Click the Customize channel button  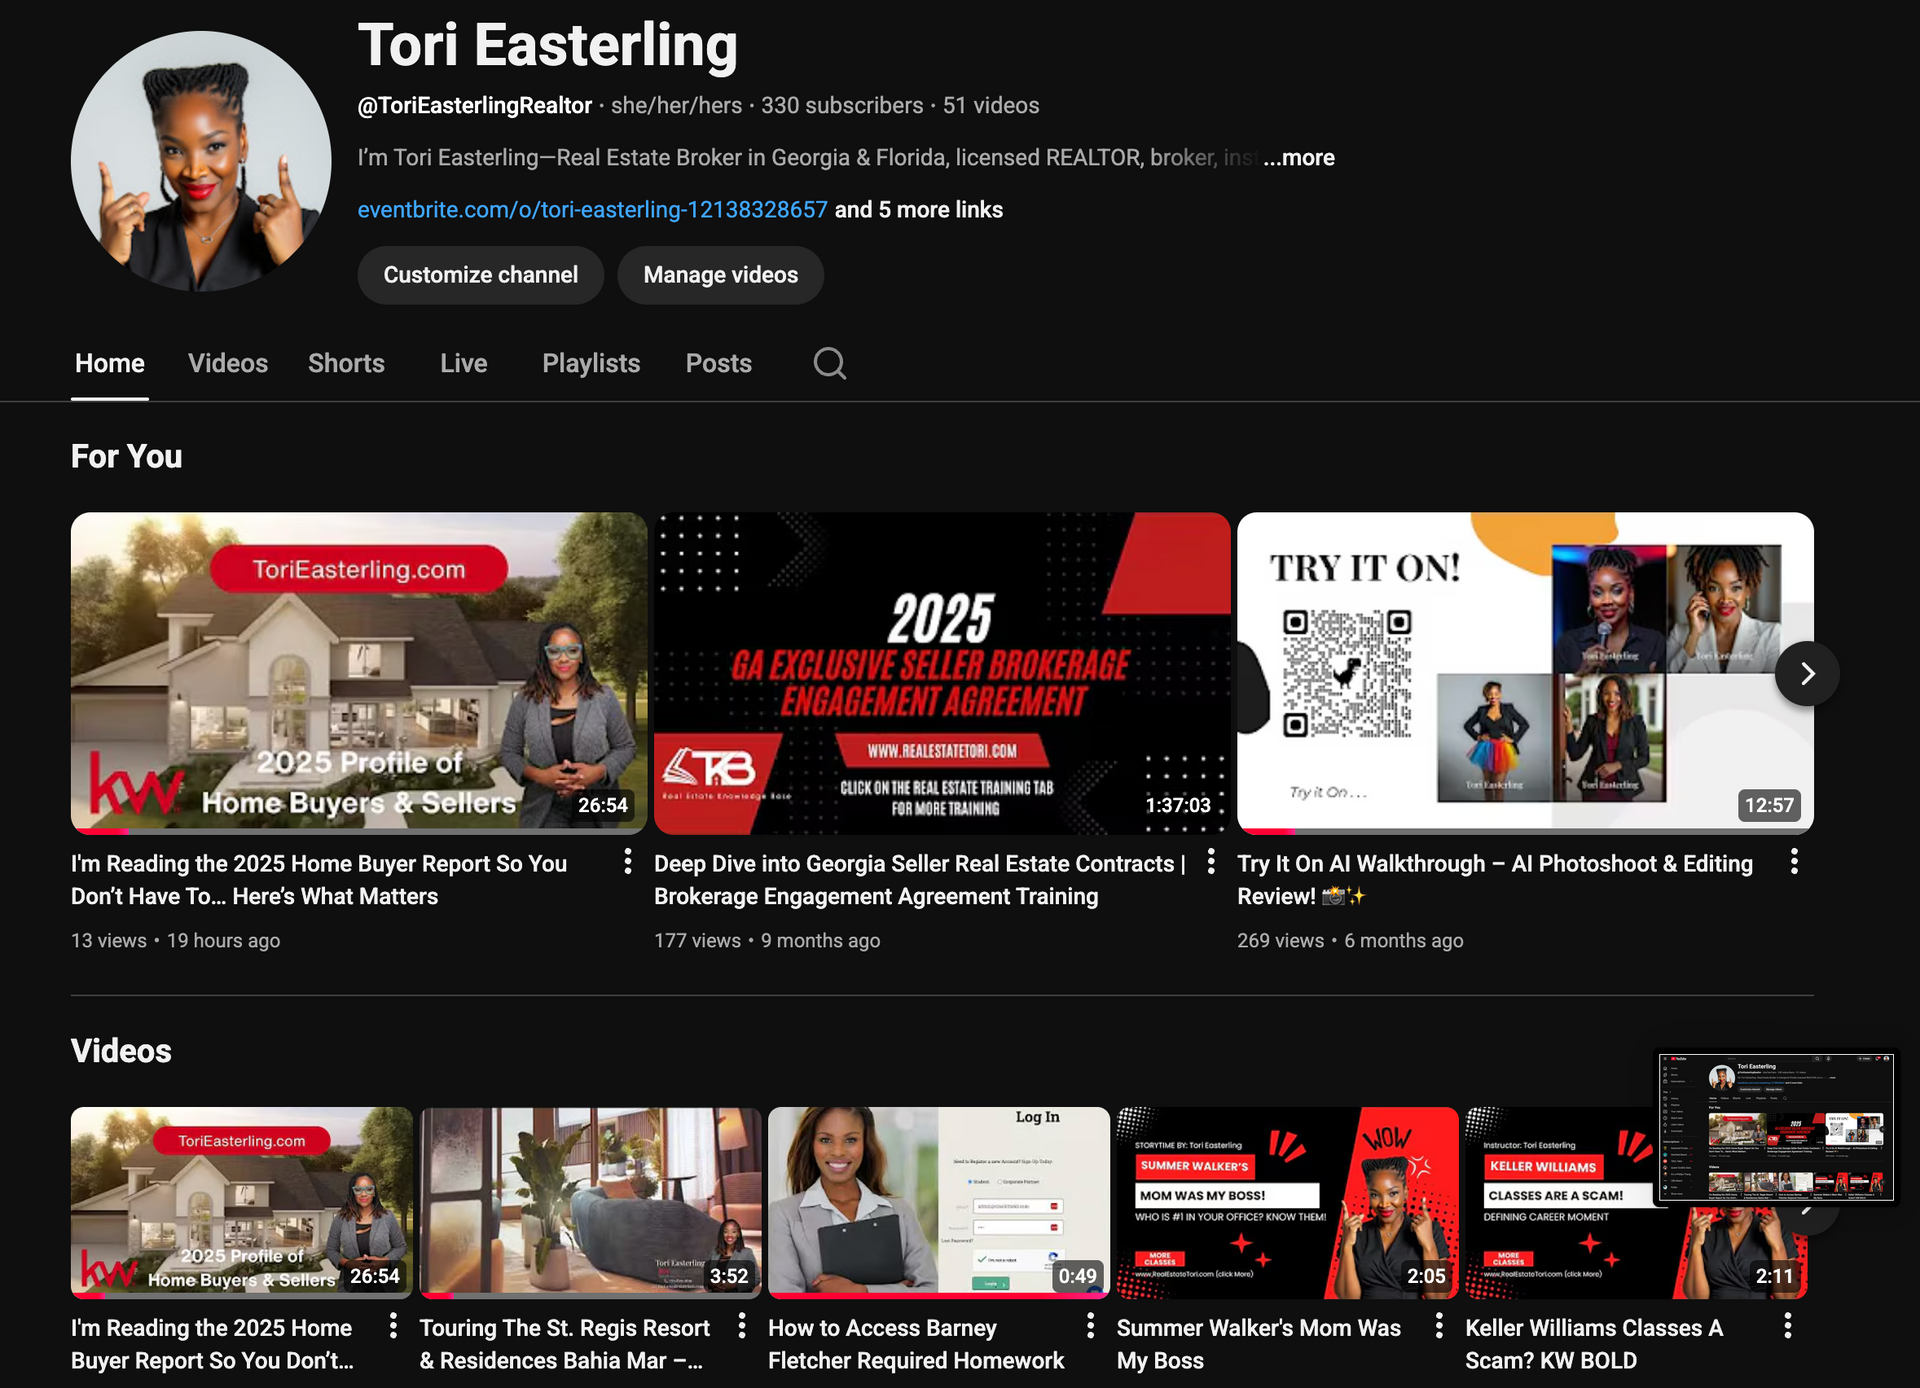click(x=480, y=275)
